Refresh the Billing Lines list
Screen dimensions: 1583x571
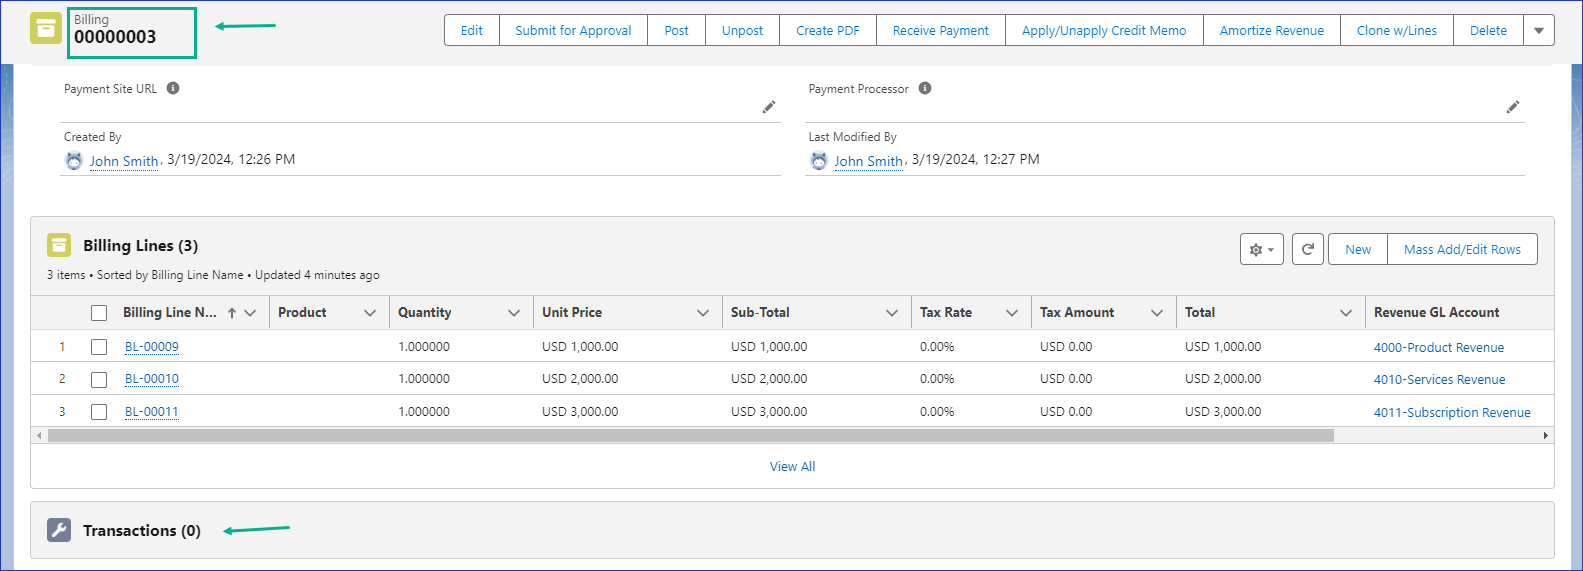(1307, 249)
